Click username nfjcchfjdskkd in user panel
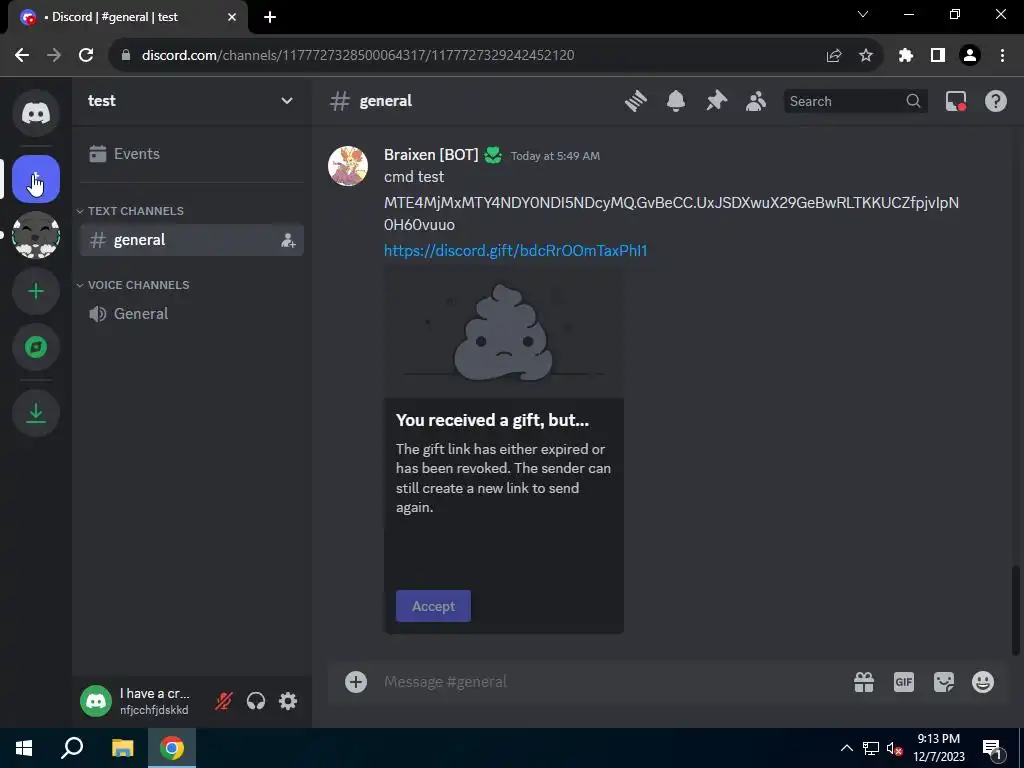The height and width of the screenshot is (768, 1024). tap(154, 710)
